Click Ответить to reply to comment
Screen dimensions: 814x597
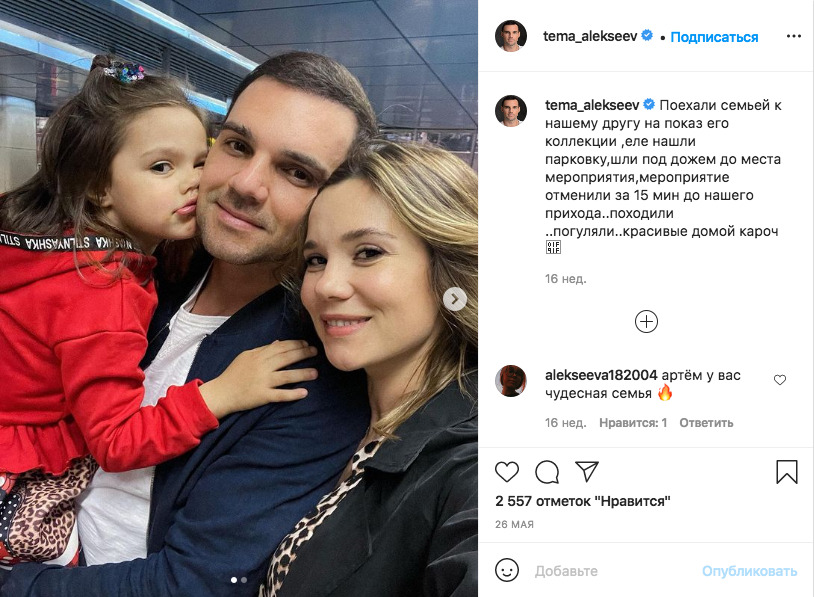pos(706,423)
